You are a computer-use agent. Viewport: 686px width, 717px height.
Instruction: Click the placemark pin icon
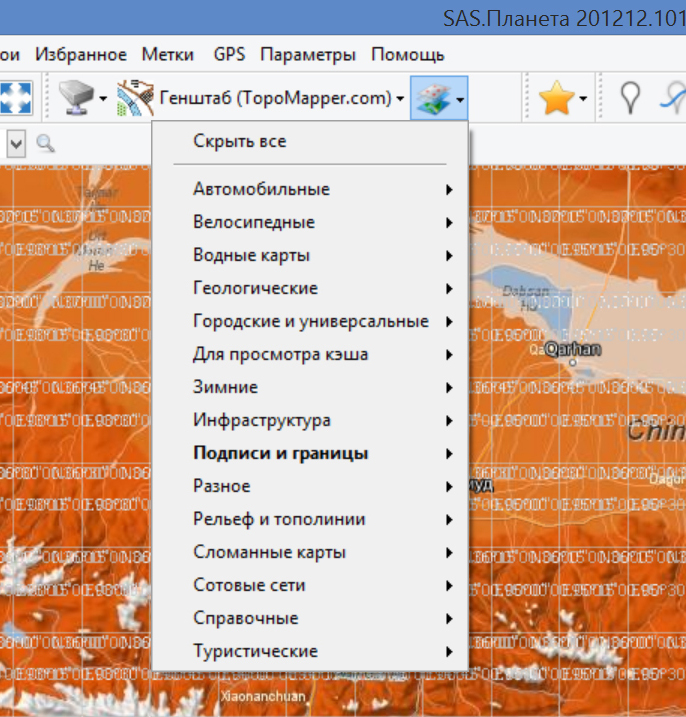pos(630,97)
